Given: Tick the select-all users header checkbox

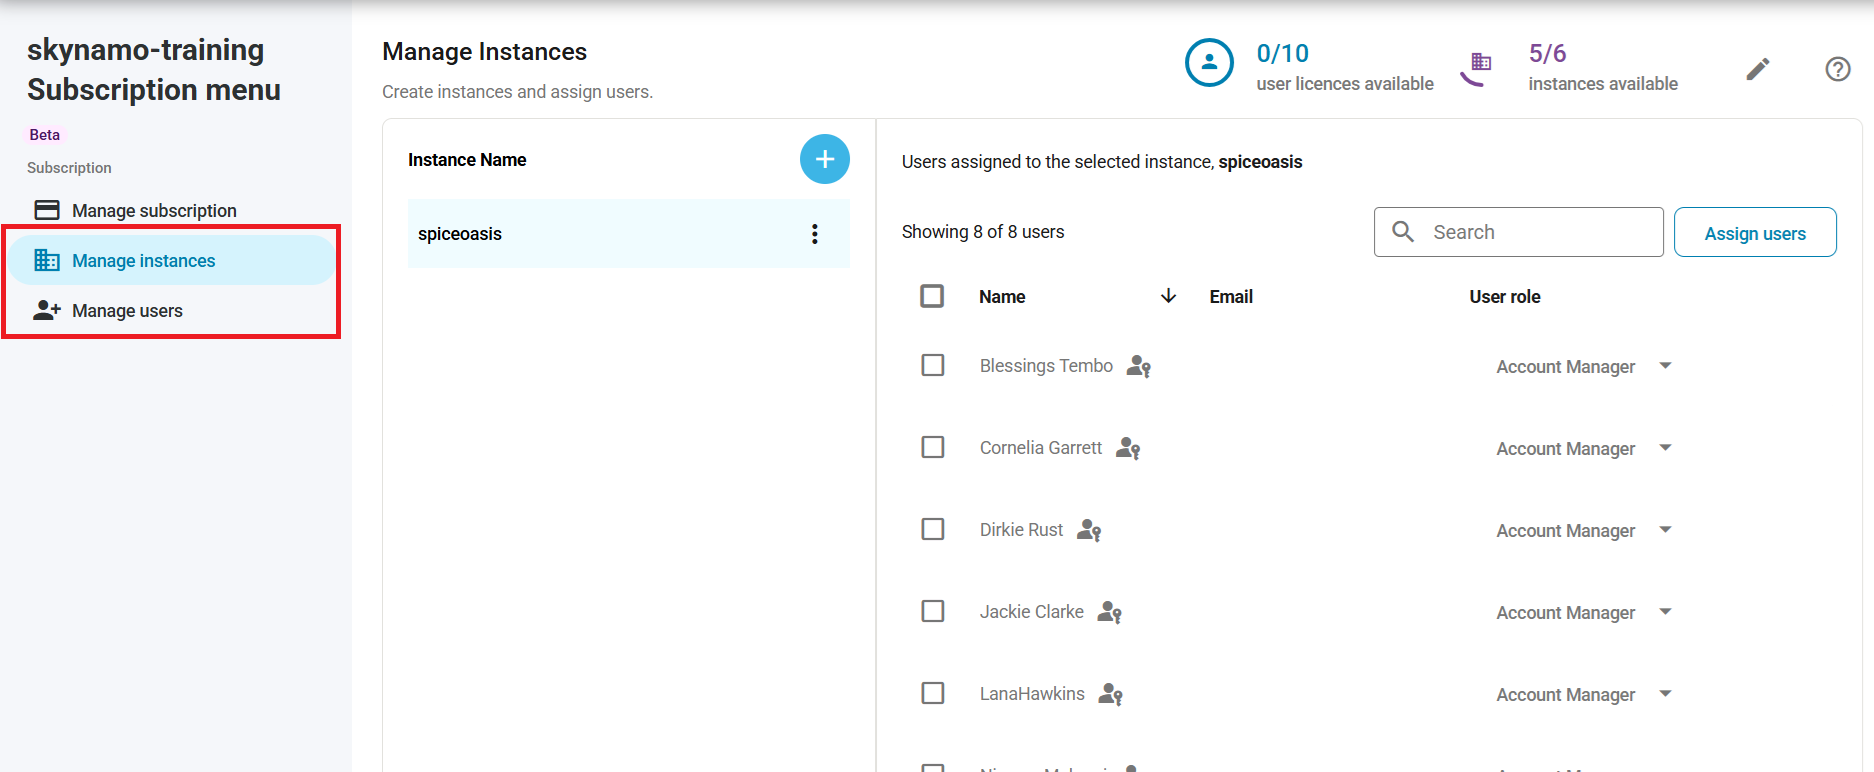Looking at the screenshot, I should point(931,296).
